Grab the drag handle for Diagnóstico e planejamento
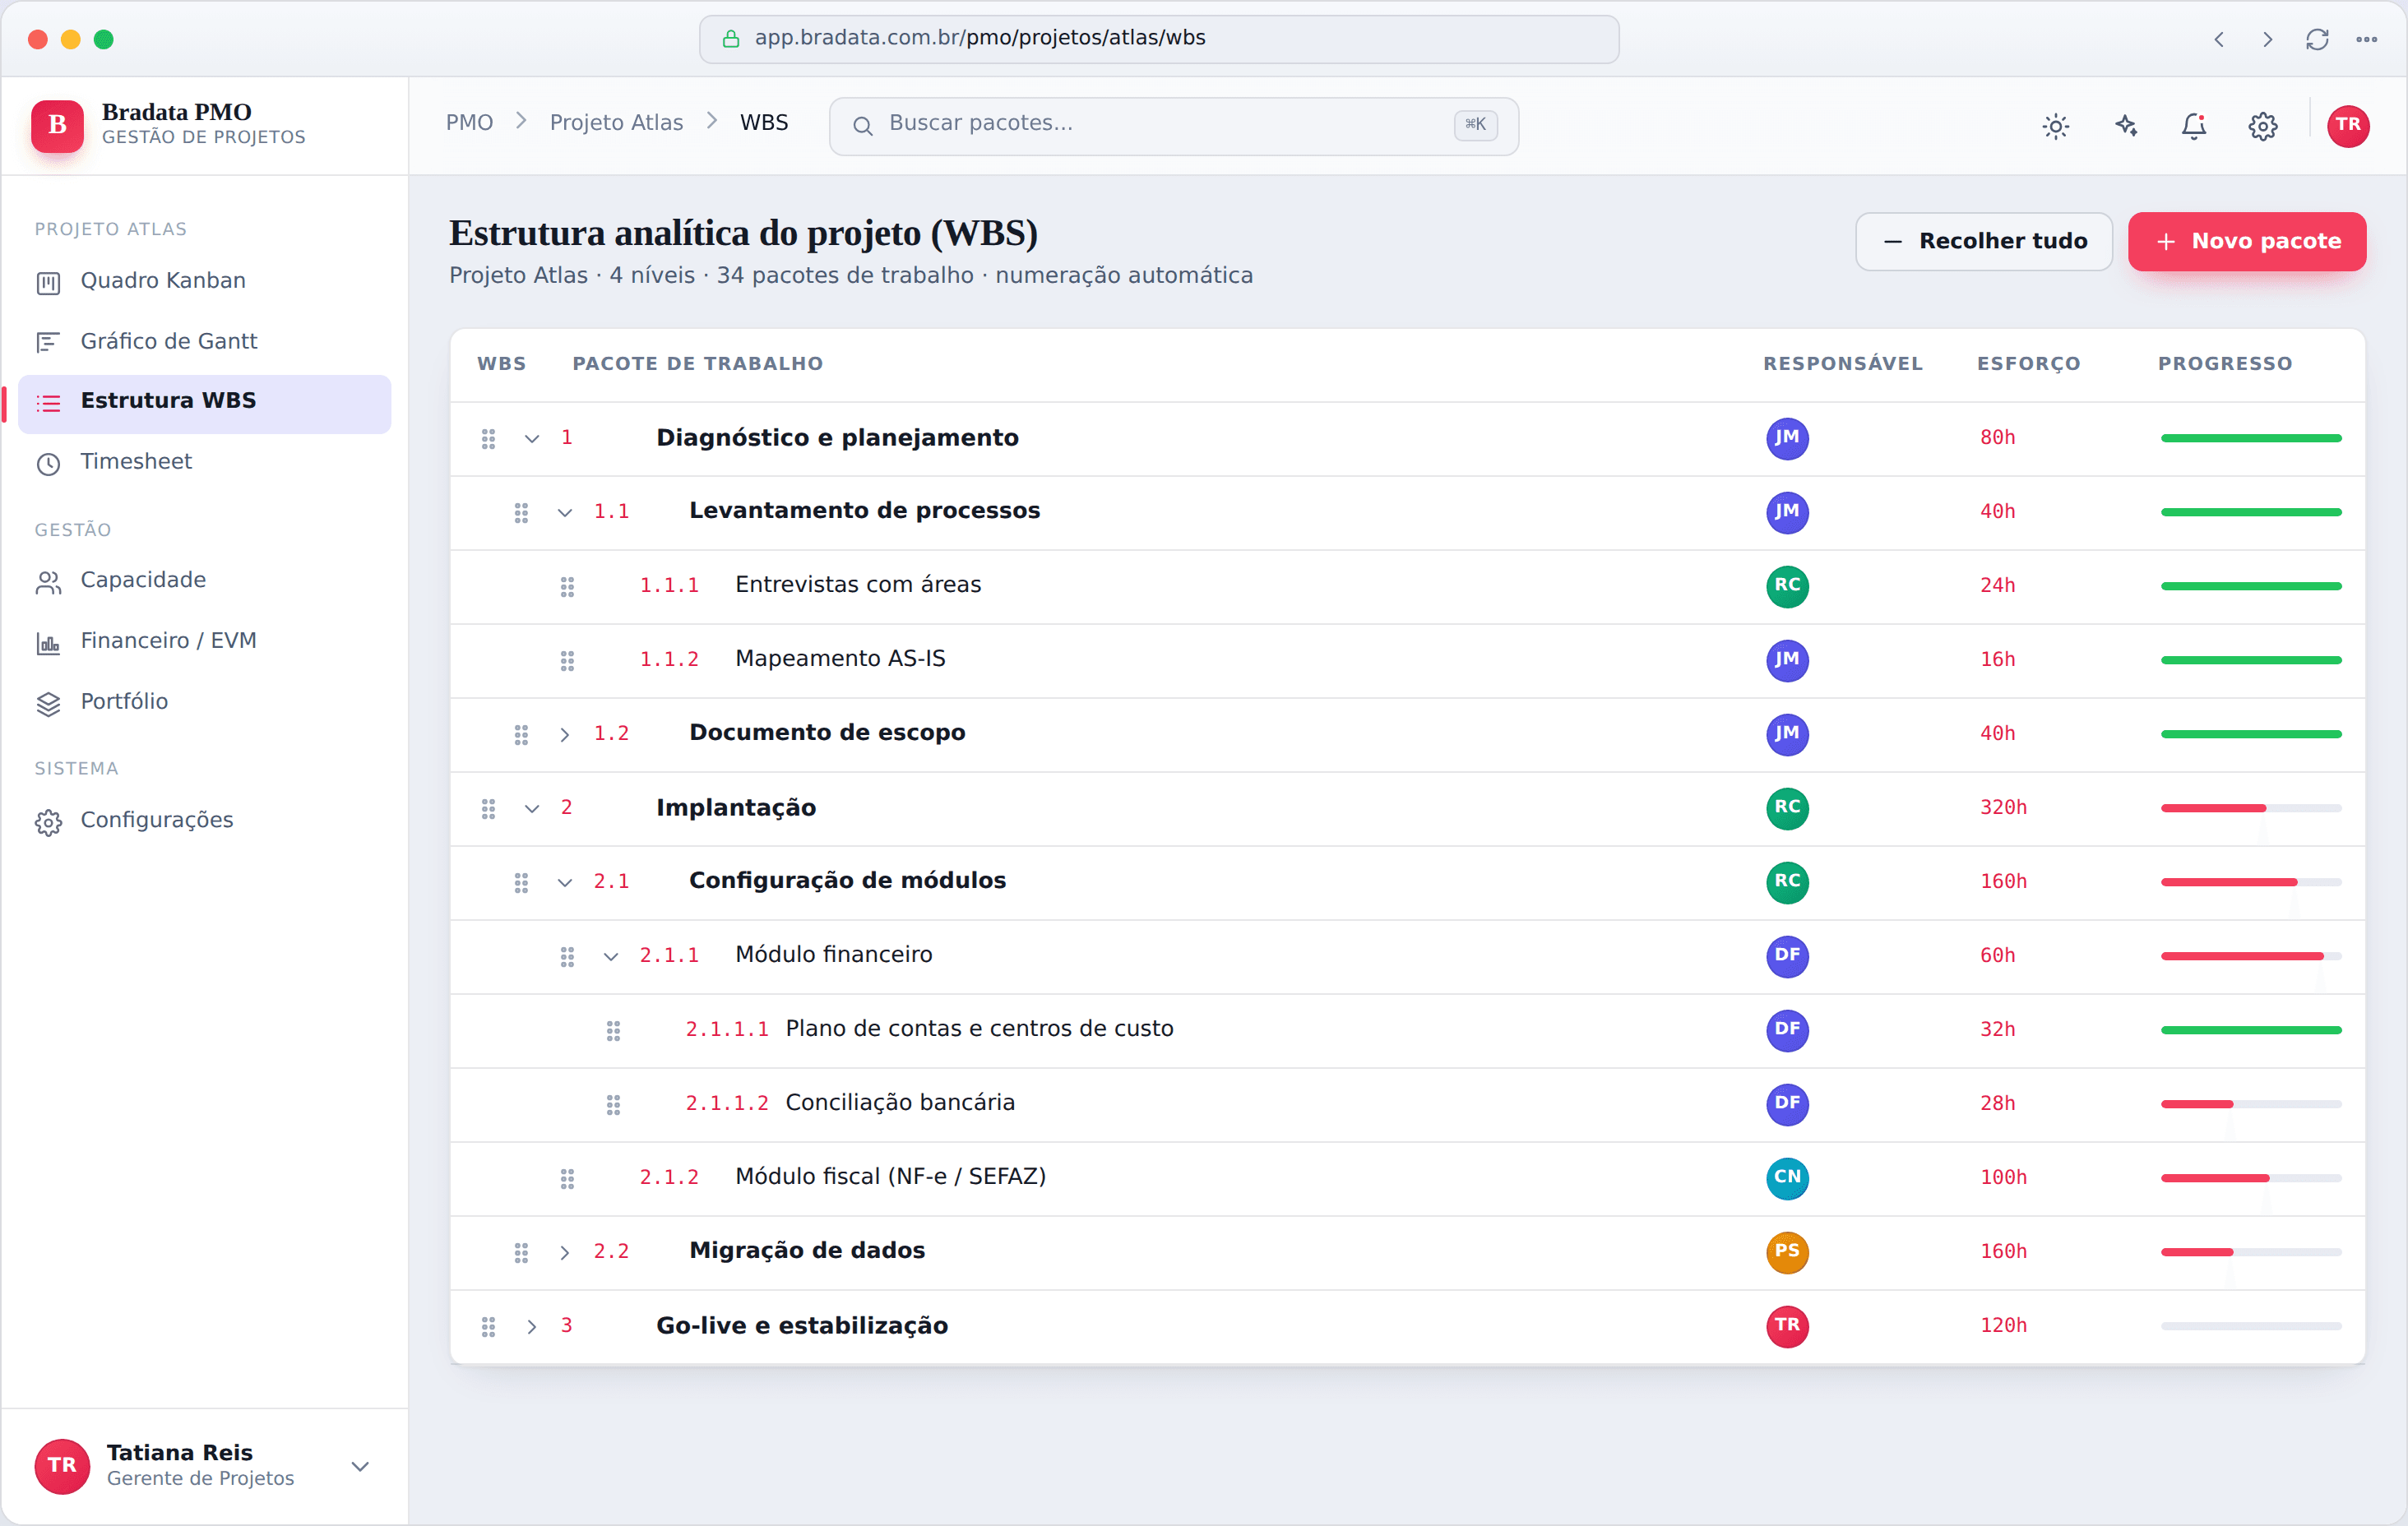The height and width of the screenshot is (1526, 2408). coord(488,438)
